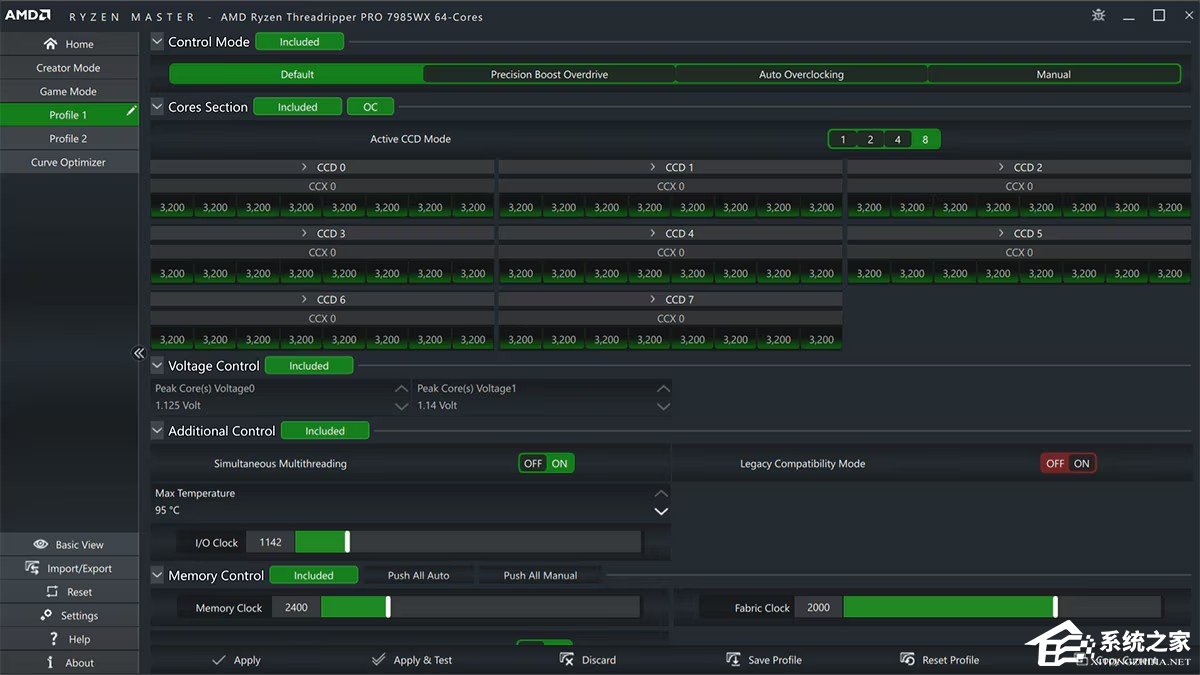Image resolution: width=1200 pixels, height=675 pixels.
Task: Click the Memory Clock slider handle
Action: point(388,607)
